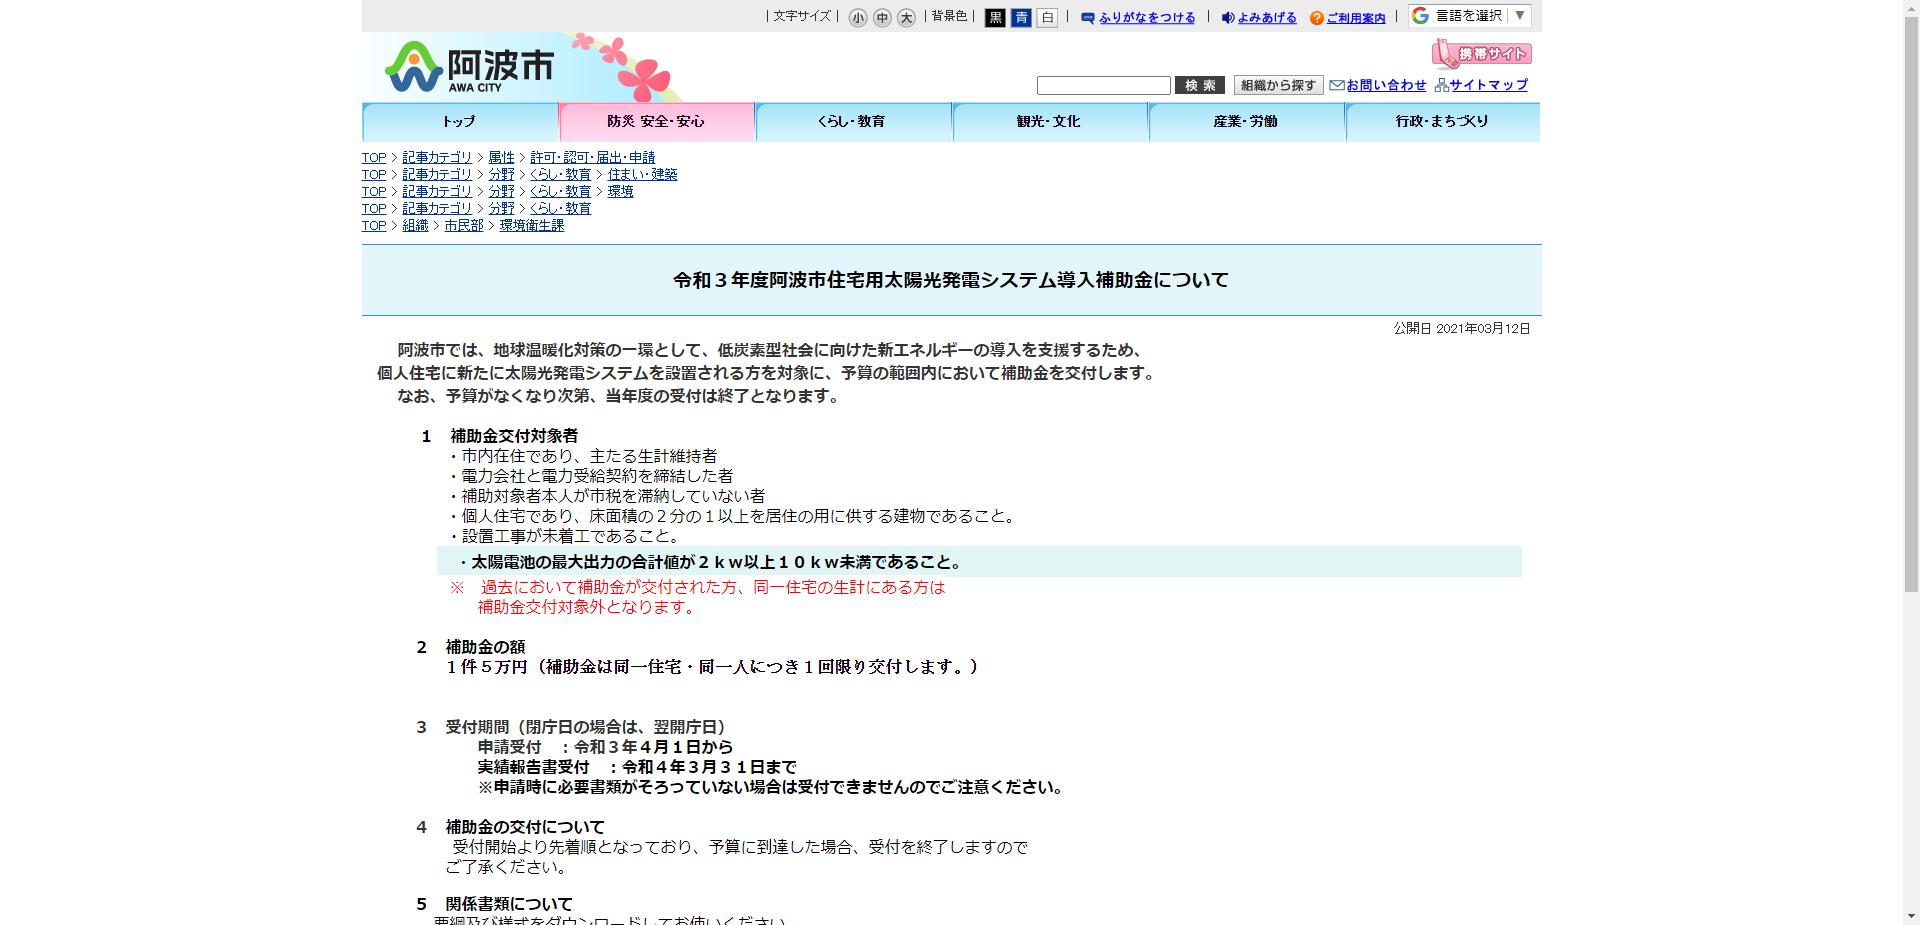Click the read-aloud speaker icon
This screenshot has height=925, width=1920.
pos(1227,18)
